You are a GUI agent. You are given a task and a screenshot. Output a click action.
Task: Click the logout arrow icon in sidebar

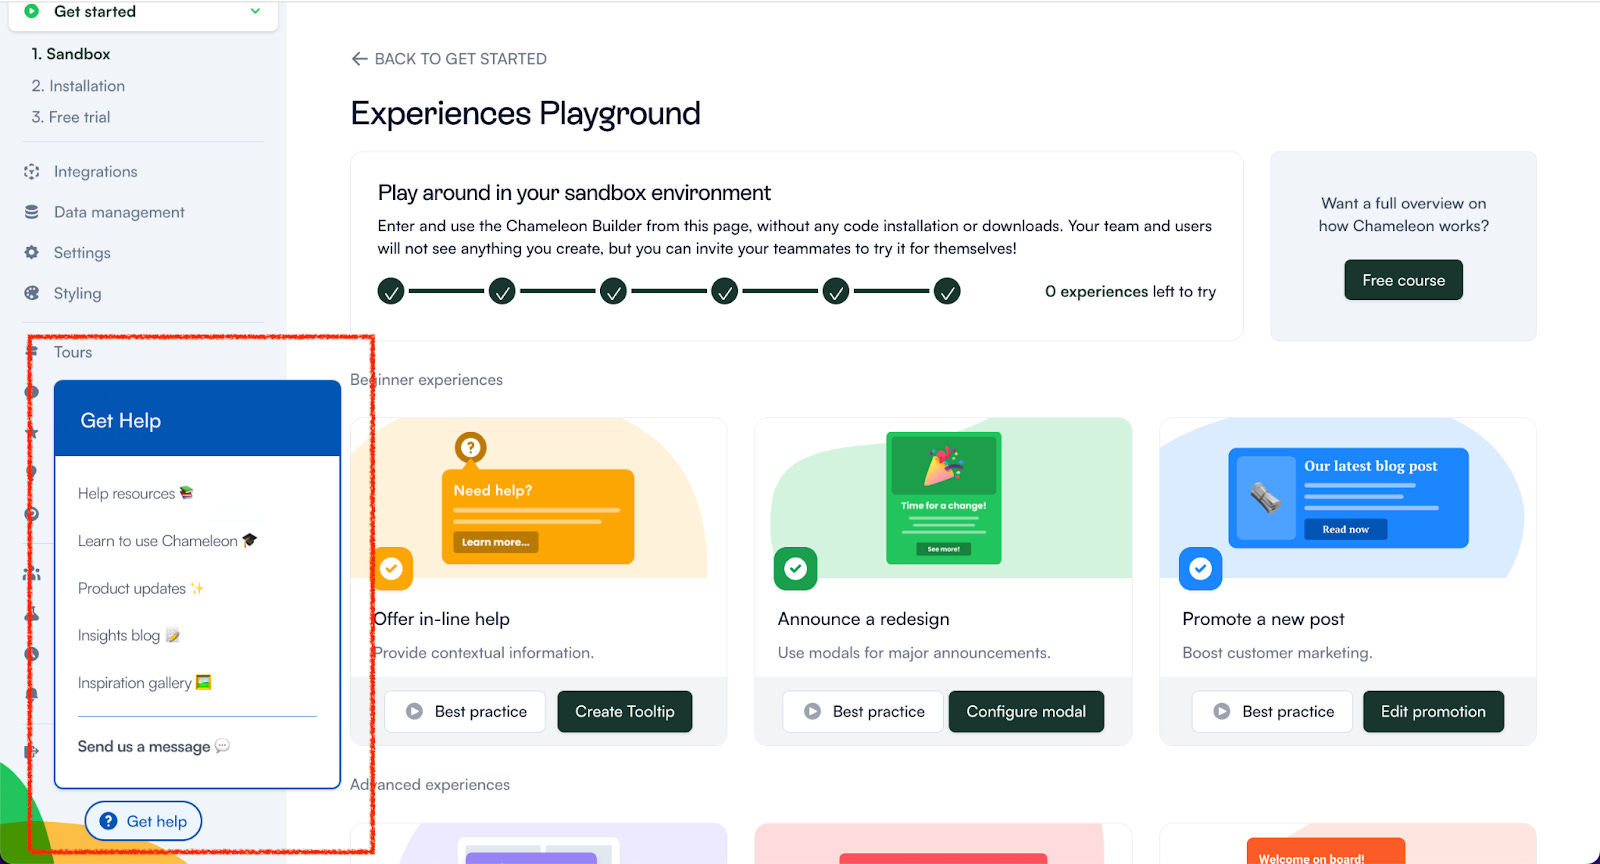click(32, 751)
